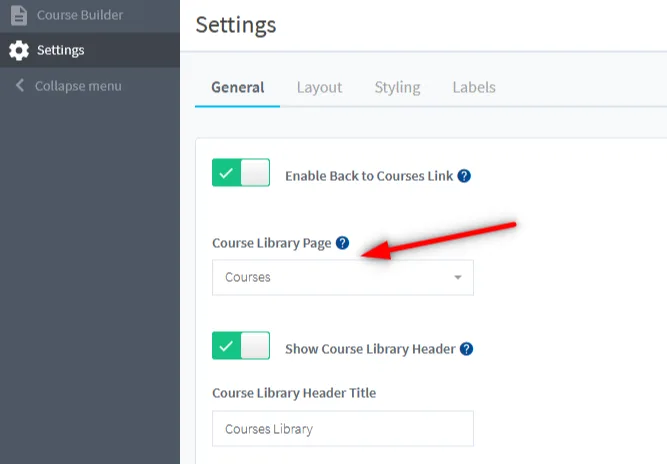Click the Show Course Library Header label

click(x=370, y=349)
